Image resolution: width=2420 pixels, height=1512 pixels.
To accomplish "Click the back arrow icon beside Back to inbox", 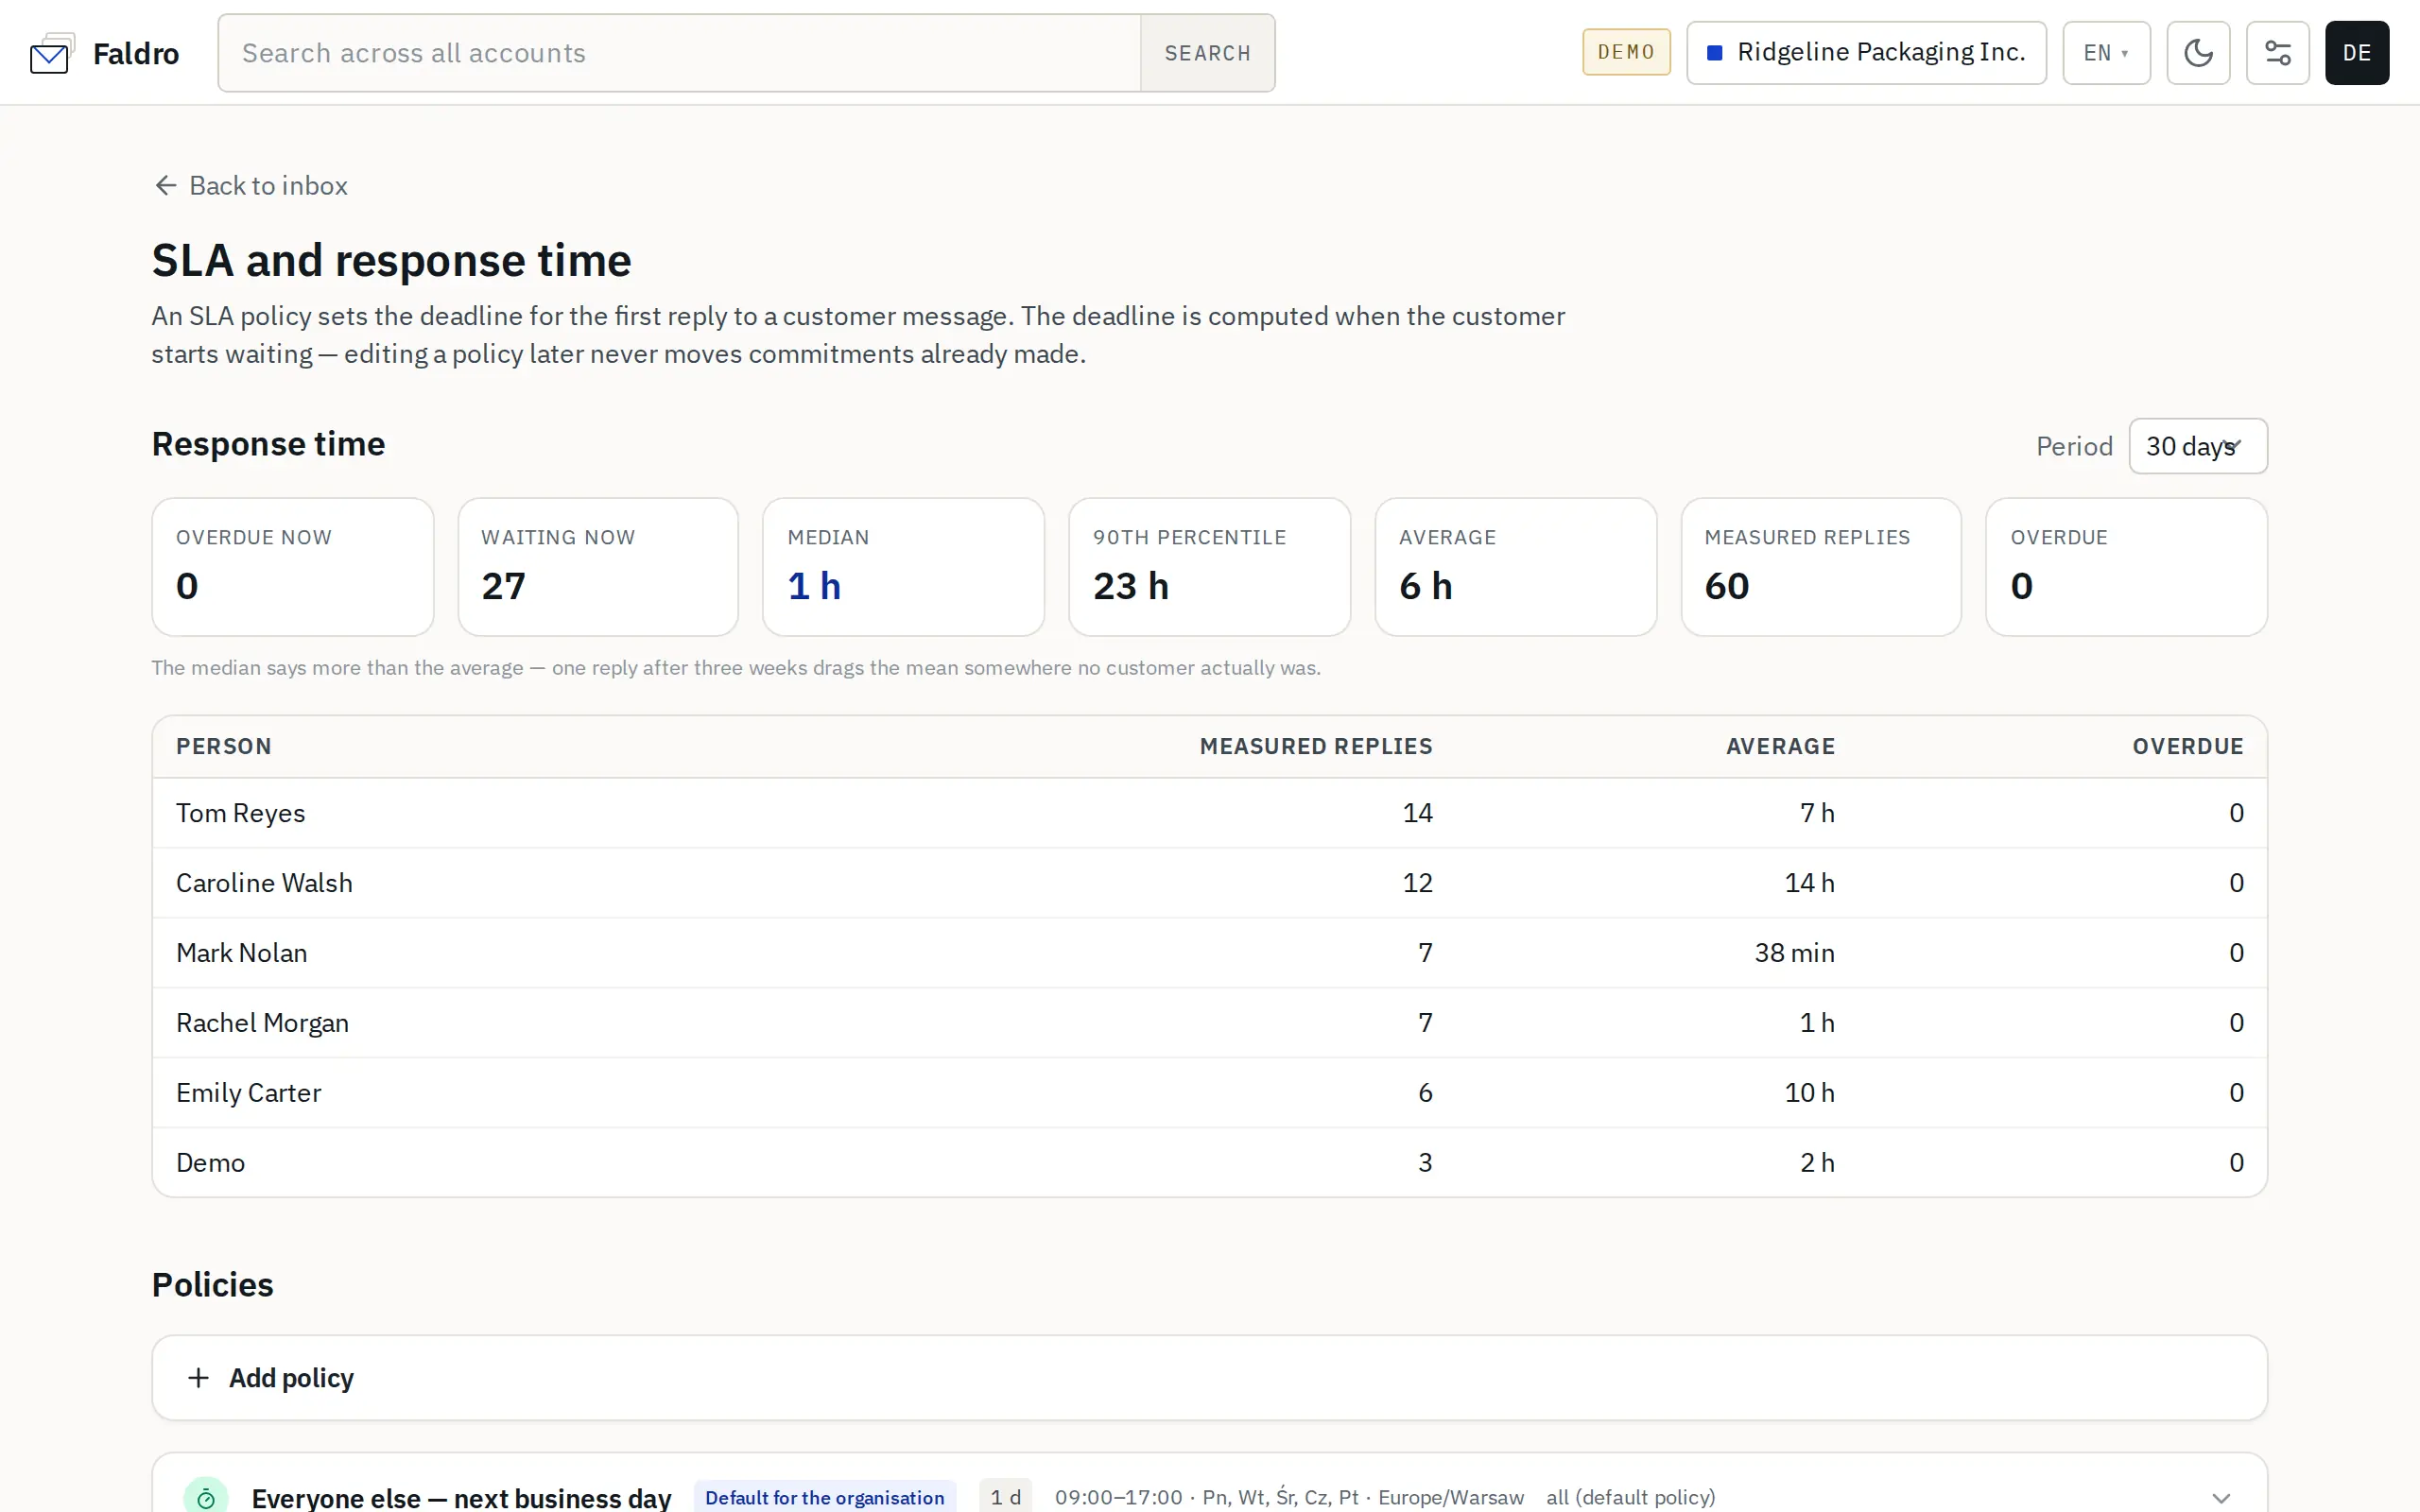I will pyautogui.click(x=166, y=186).
